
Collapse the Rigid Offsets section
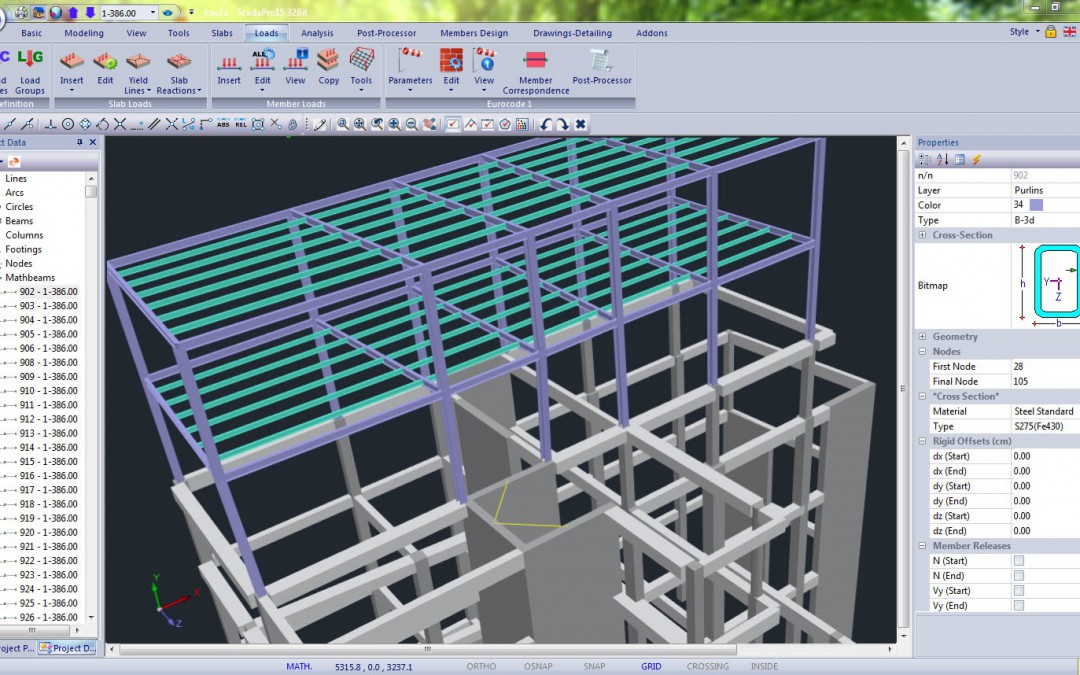coord(923,440)
